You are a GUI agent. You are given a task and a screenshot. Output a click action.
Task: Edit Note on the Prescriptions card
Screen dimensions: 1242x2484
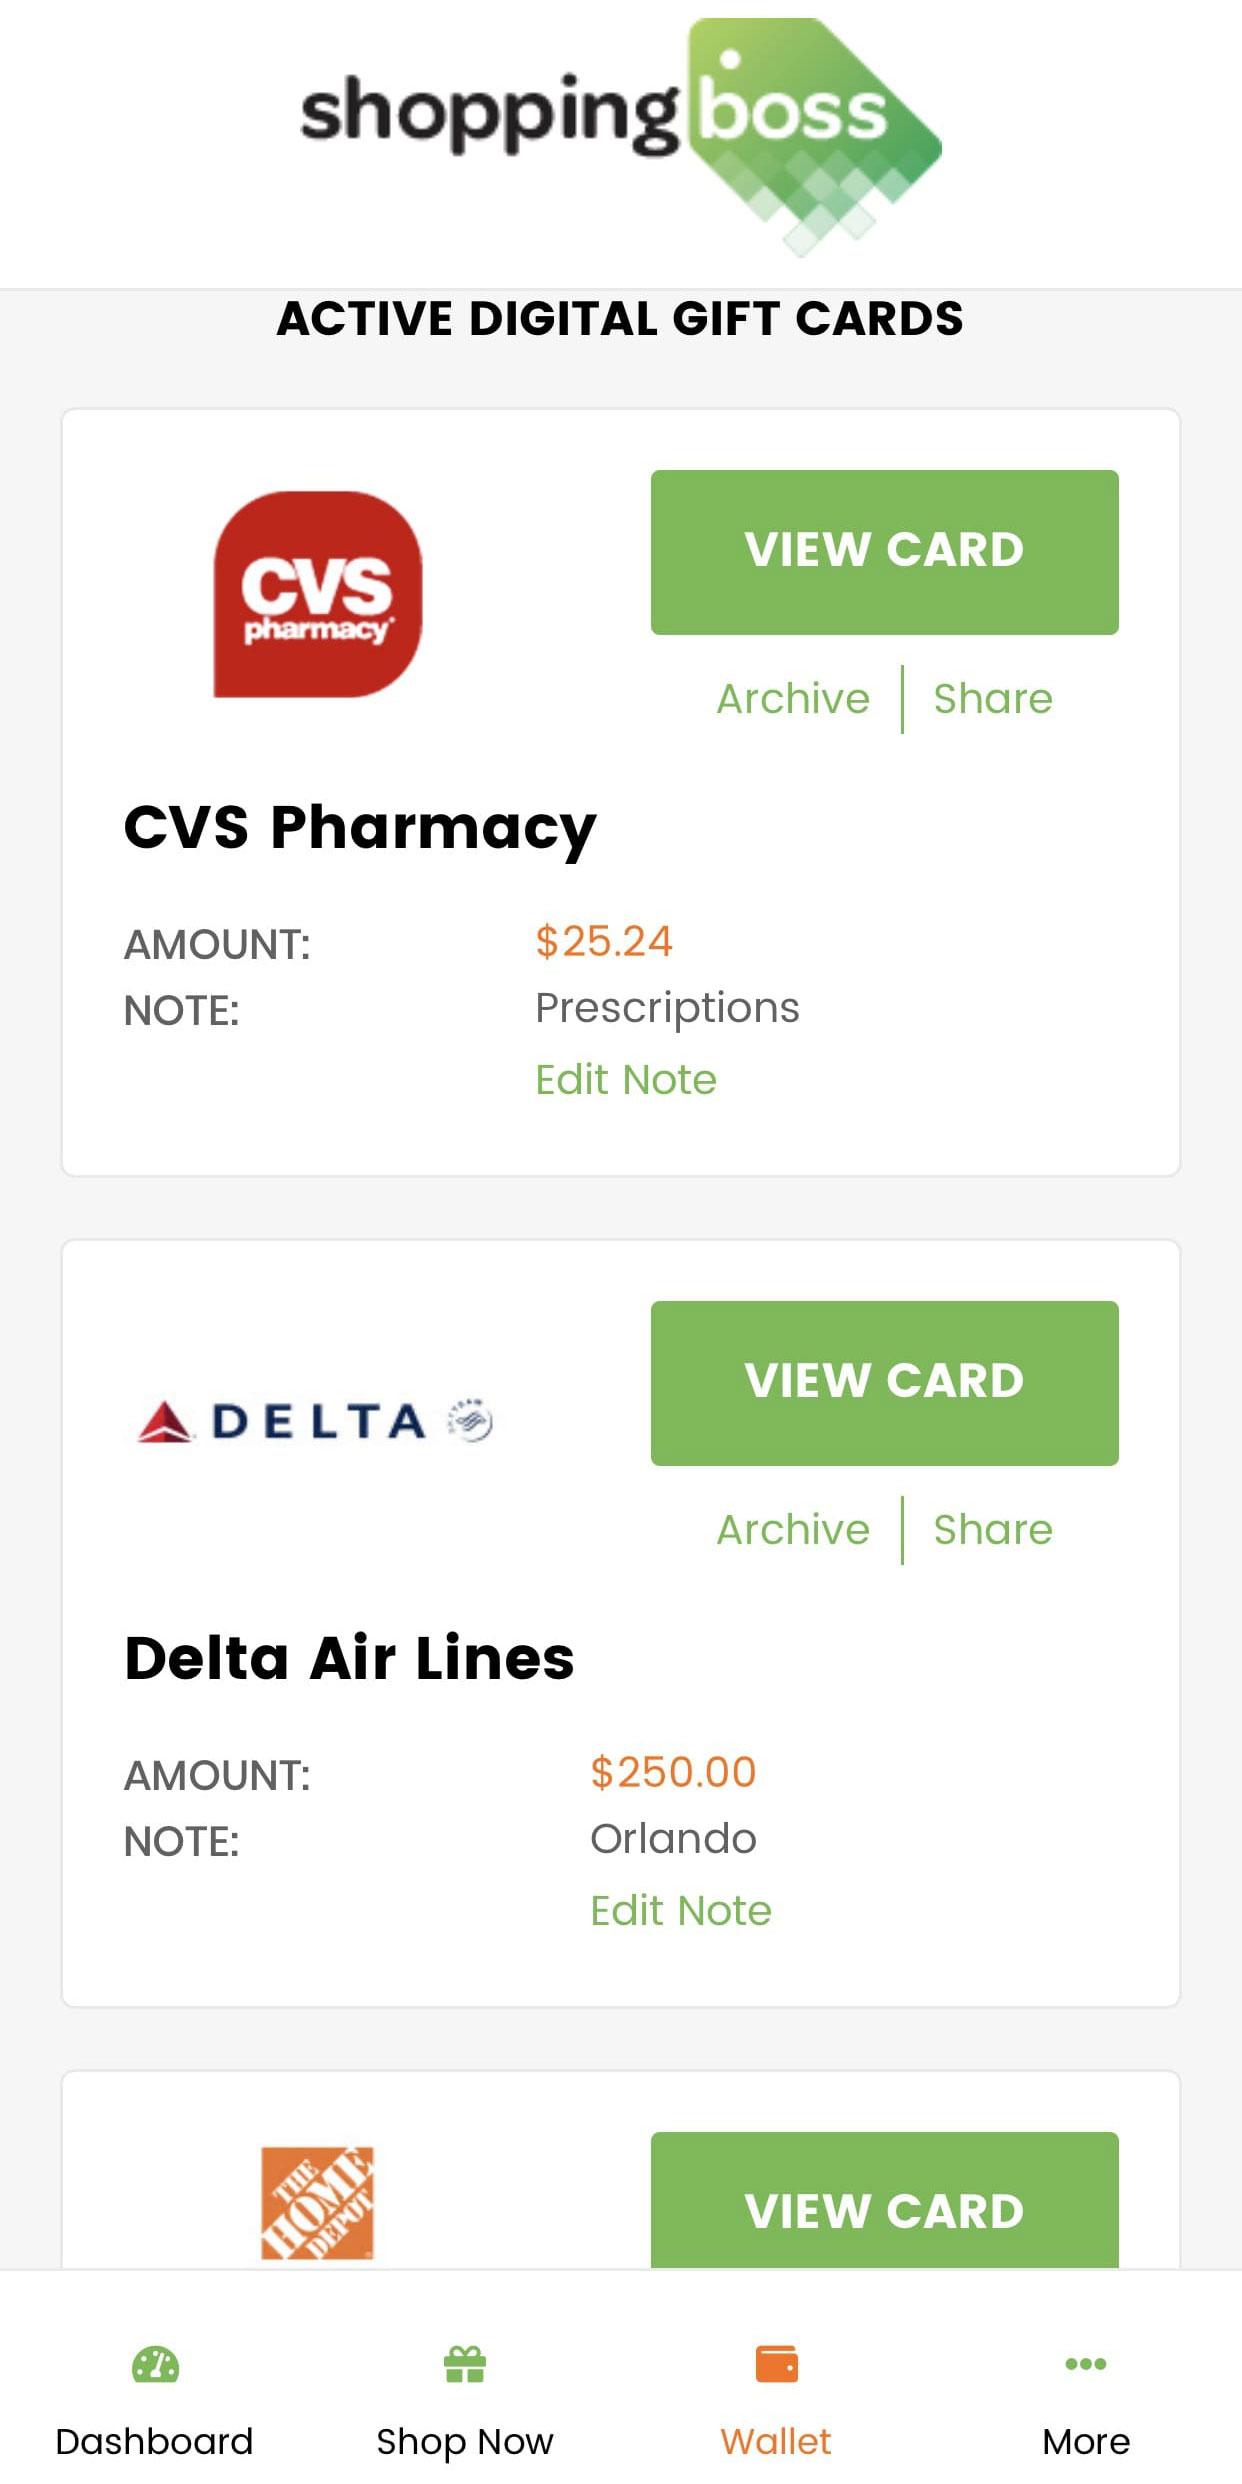[x=626, y=1080]
